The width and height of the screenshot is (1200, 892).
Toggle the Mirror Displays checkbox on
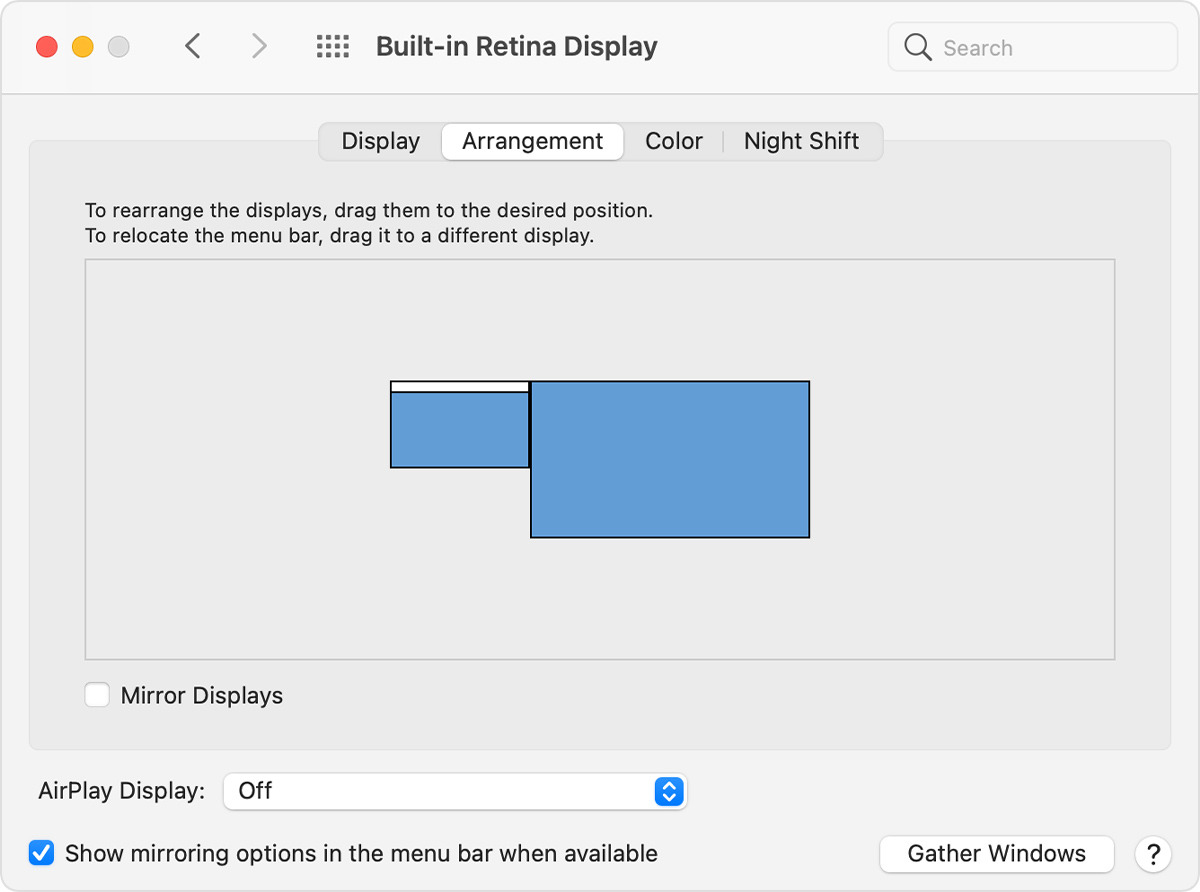(97, 695)
